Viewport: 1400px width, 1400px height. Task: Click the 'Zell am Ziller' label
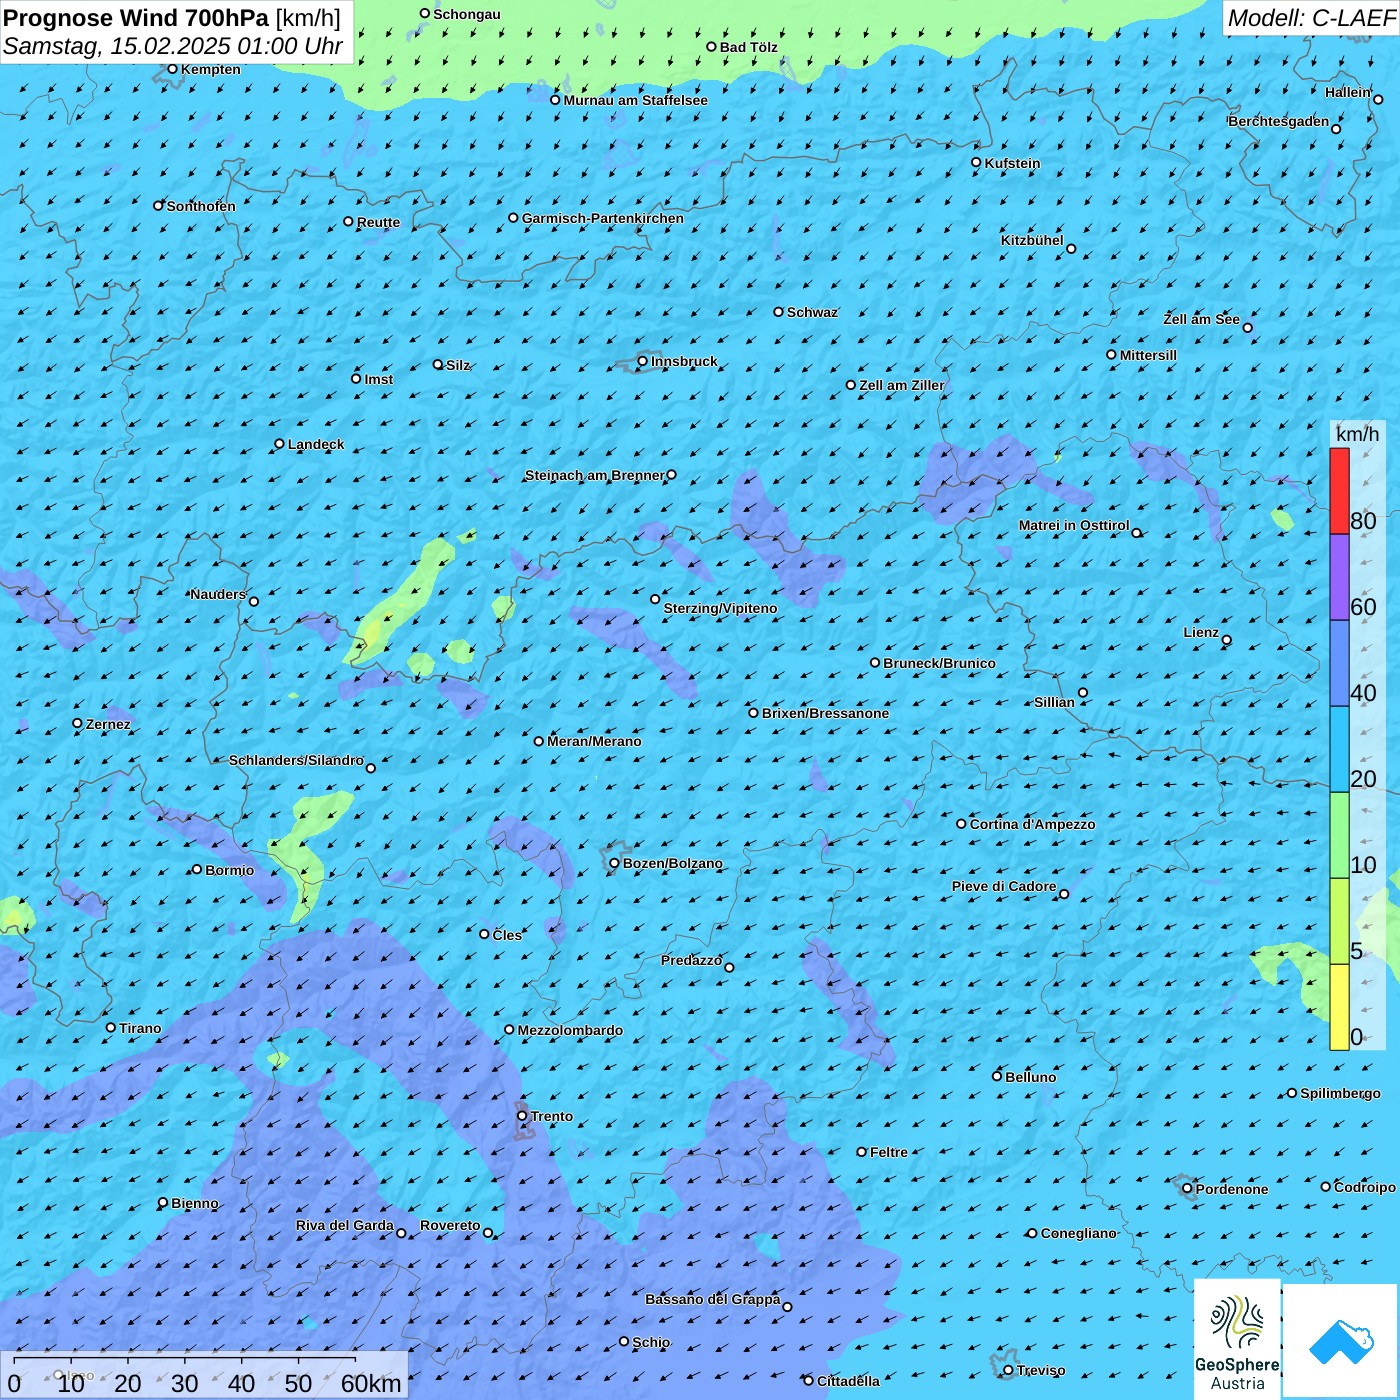902,385
